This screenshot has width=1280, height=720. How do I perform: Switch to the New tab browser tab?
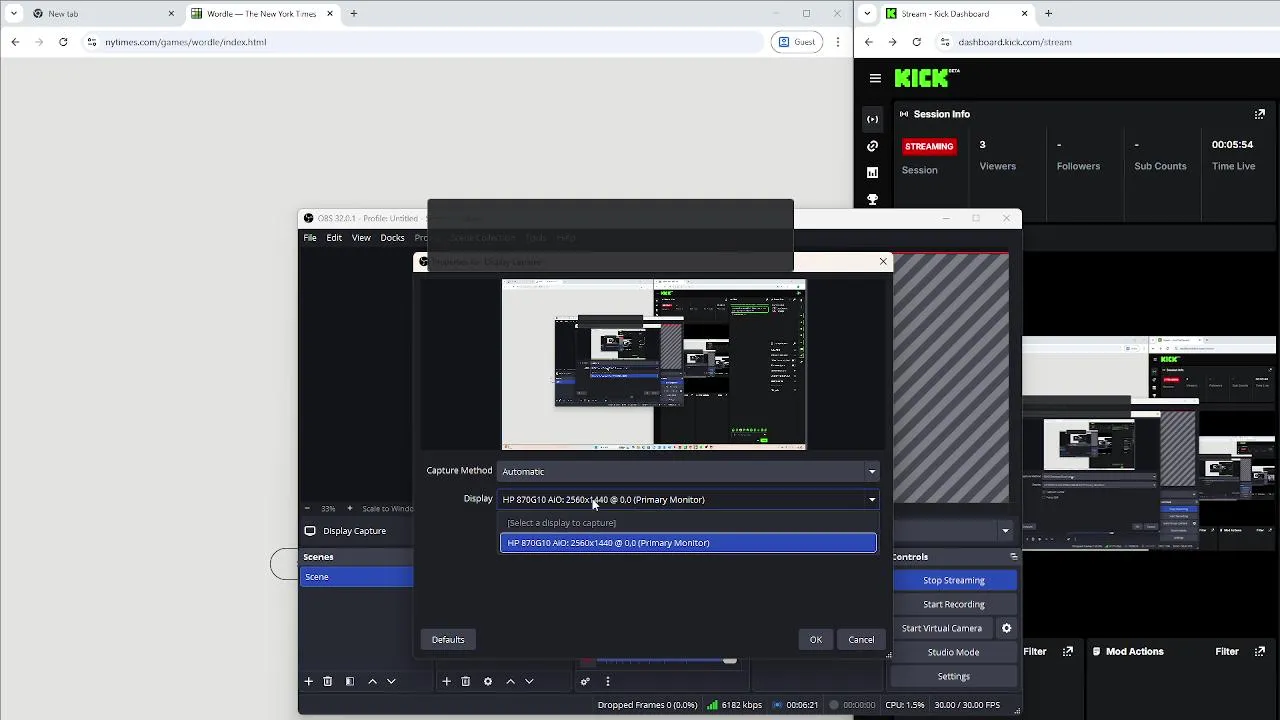pyautogui.click(x=103, y=14)
